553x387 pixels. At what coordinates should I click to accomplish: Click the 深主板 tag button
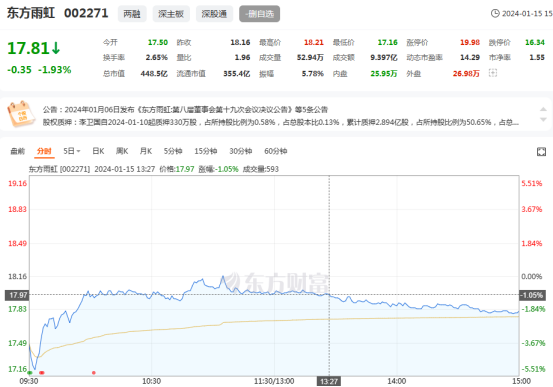(171, 14)
